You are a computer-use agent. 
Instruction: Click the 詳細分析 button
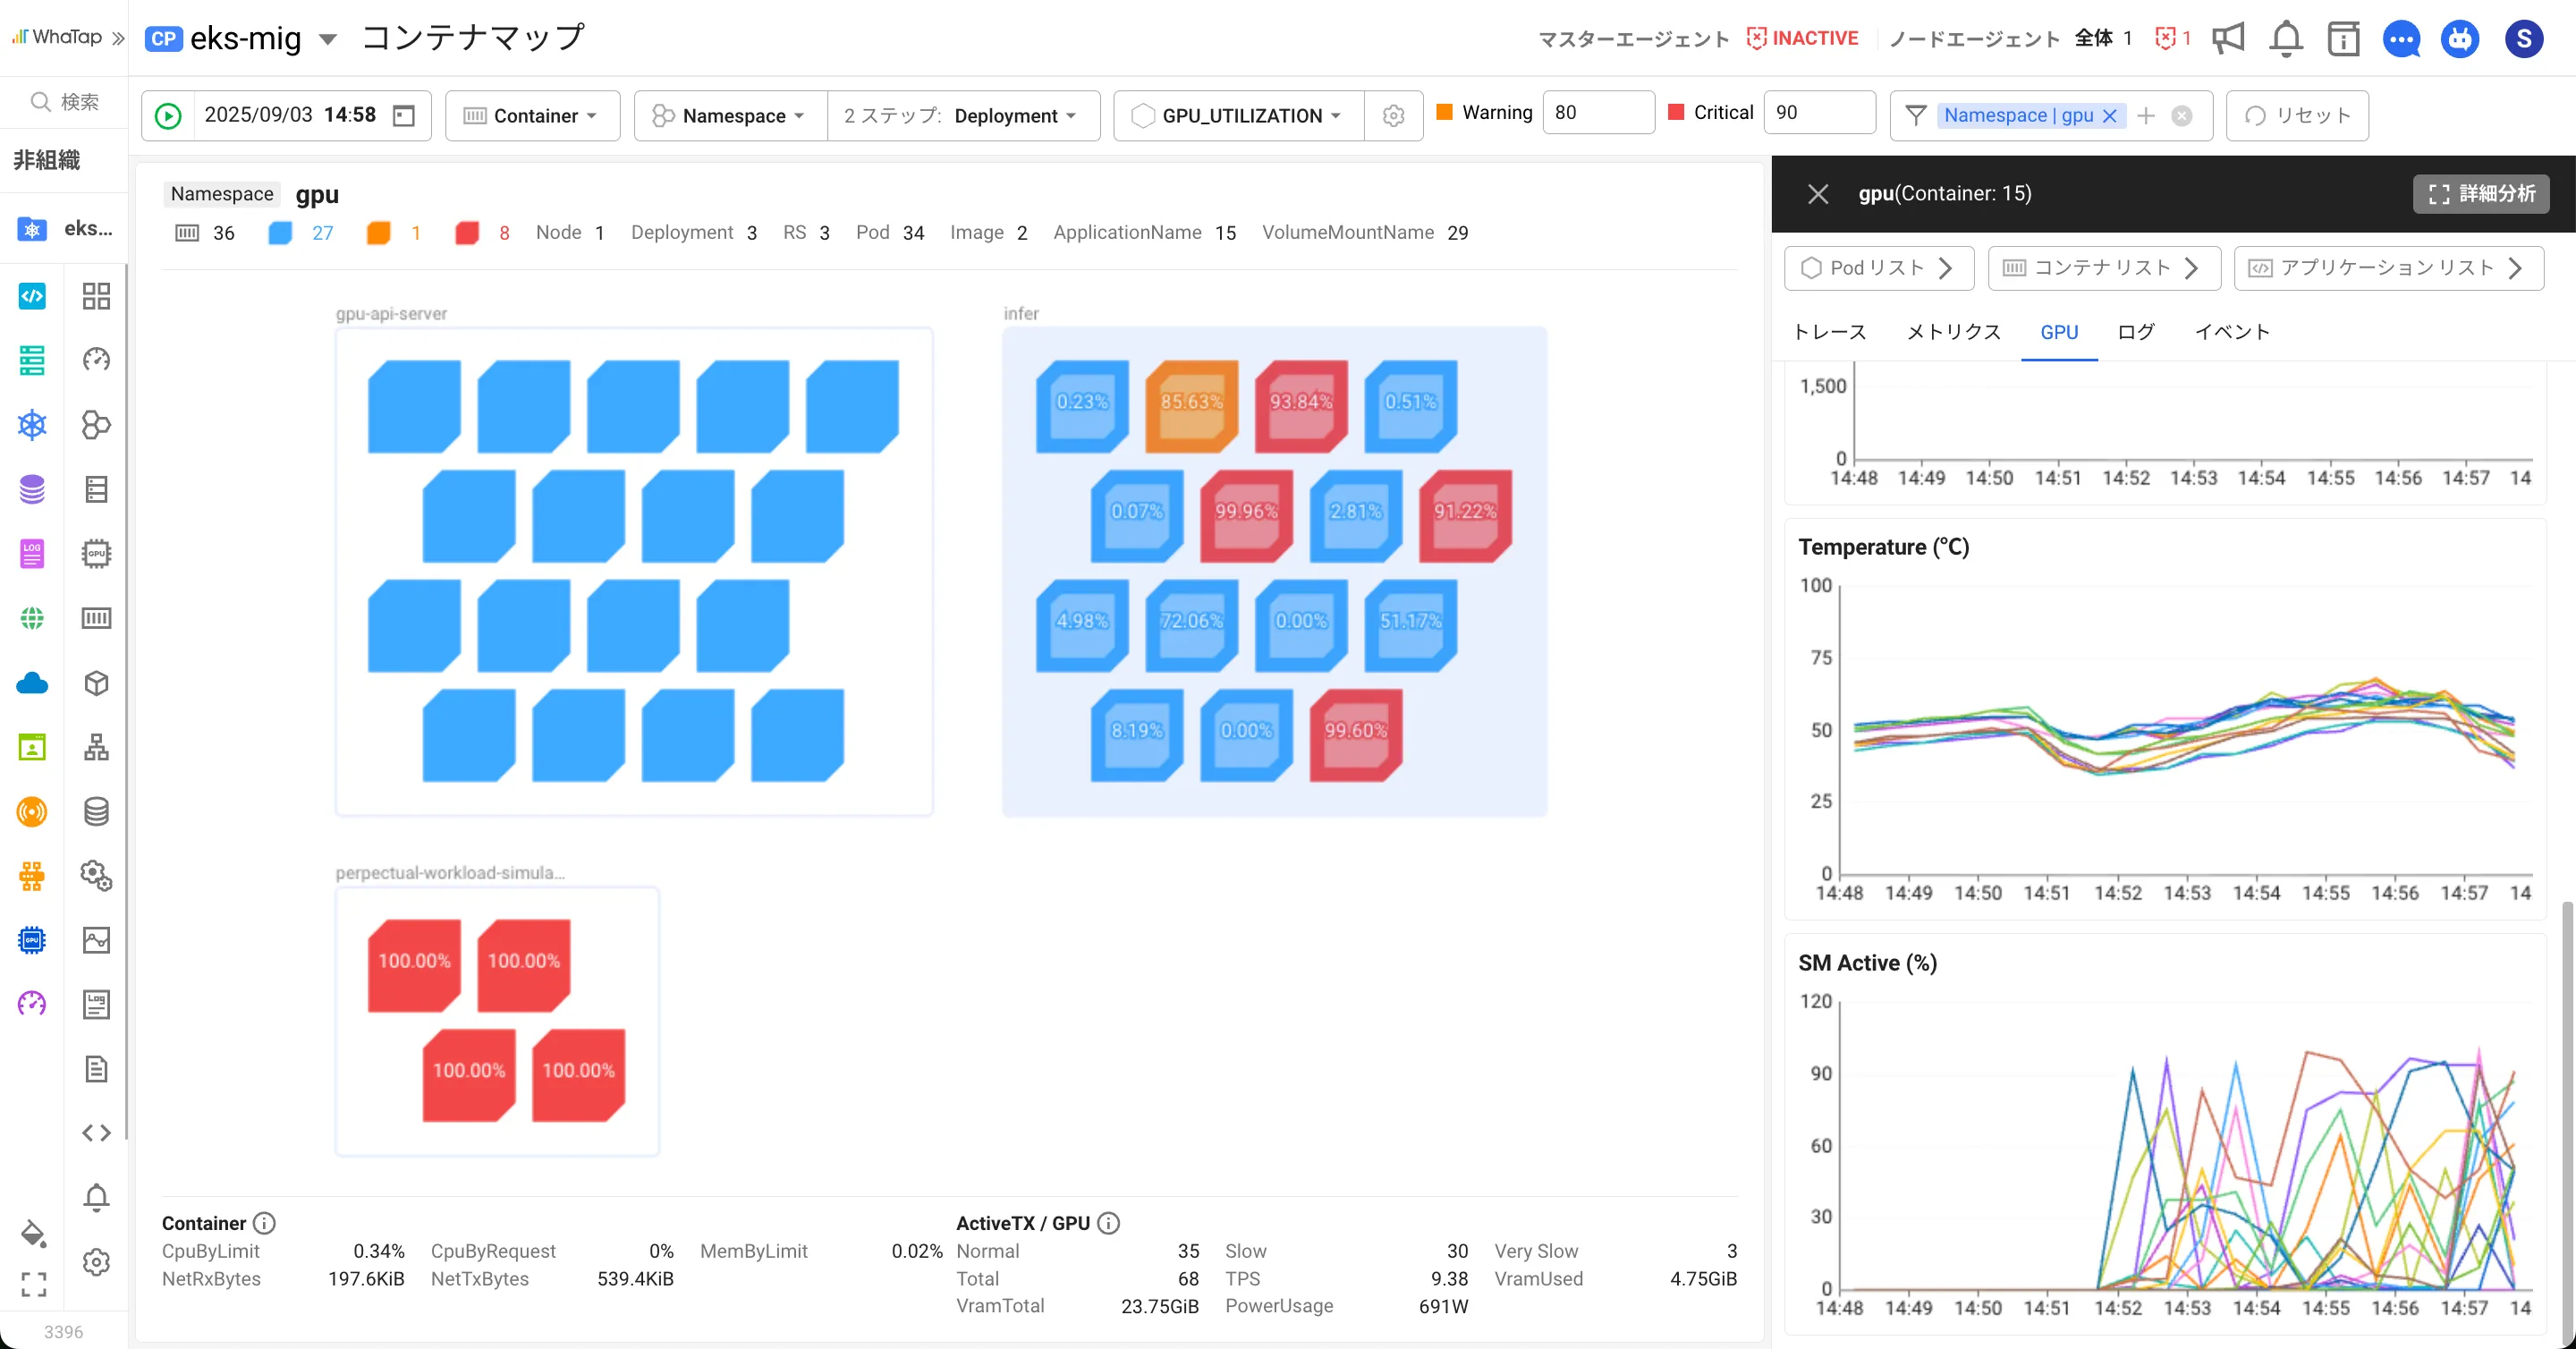coord(2481,194)
